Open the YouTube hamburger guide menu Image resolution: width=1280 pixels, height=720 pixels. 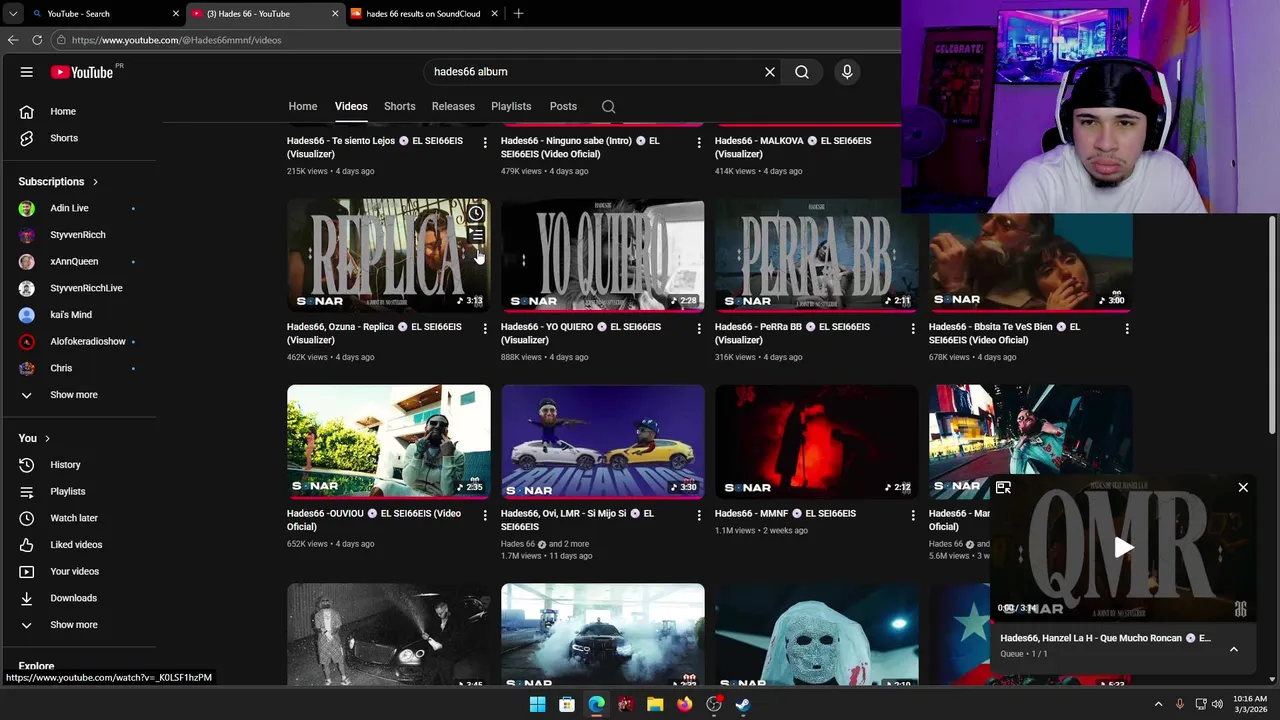(x=27, y=72)
